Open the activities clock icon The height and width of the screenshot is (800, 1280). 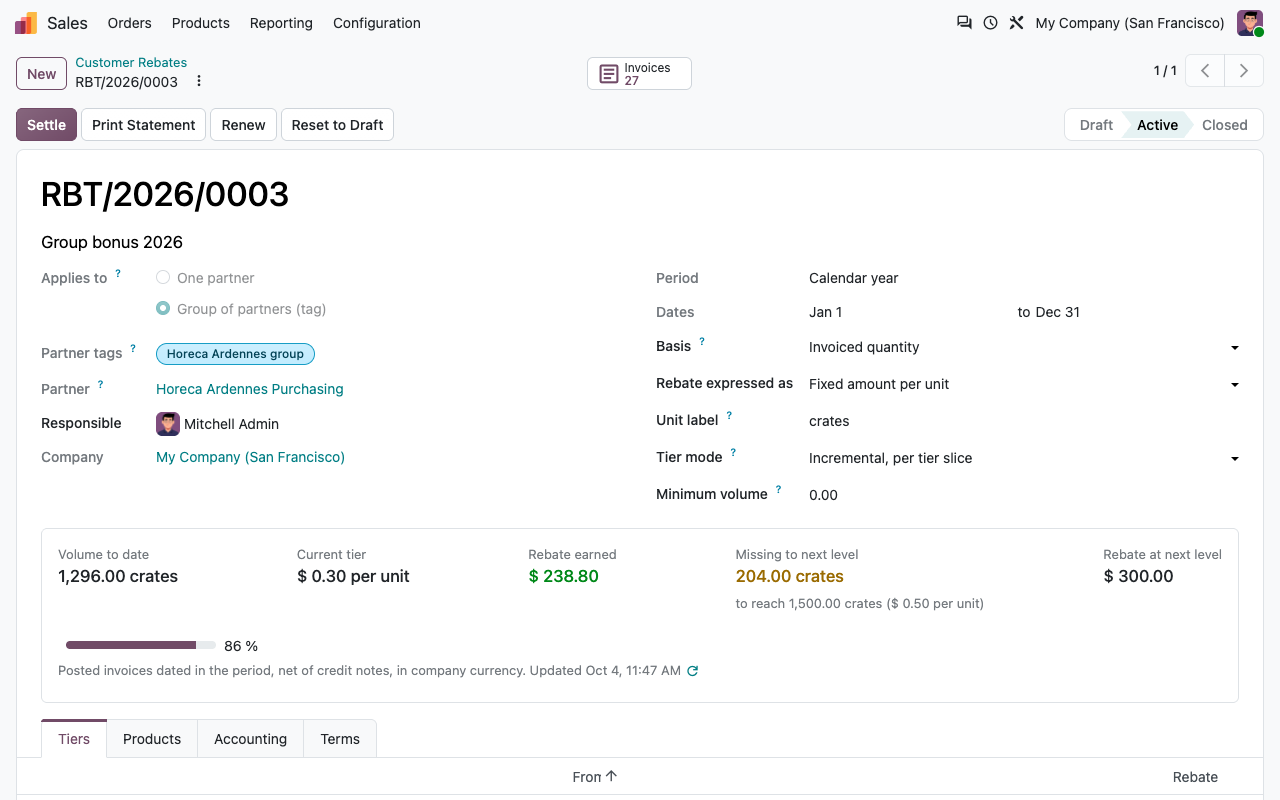990,22
